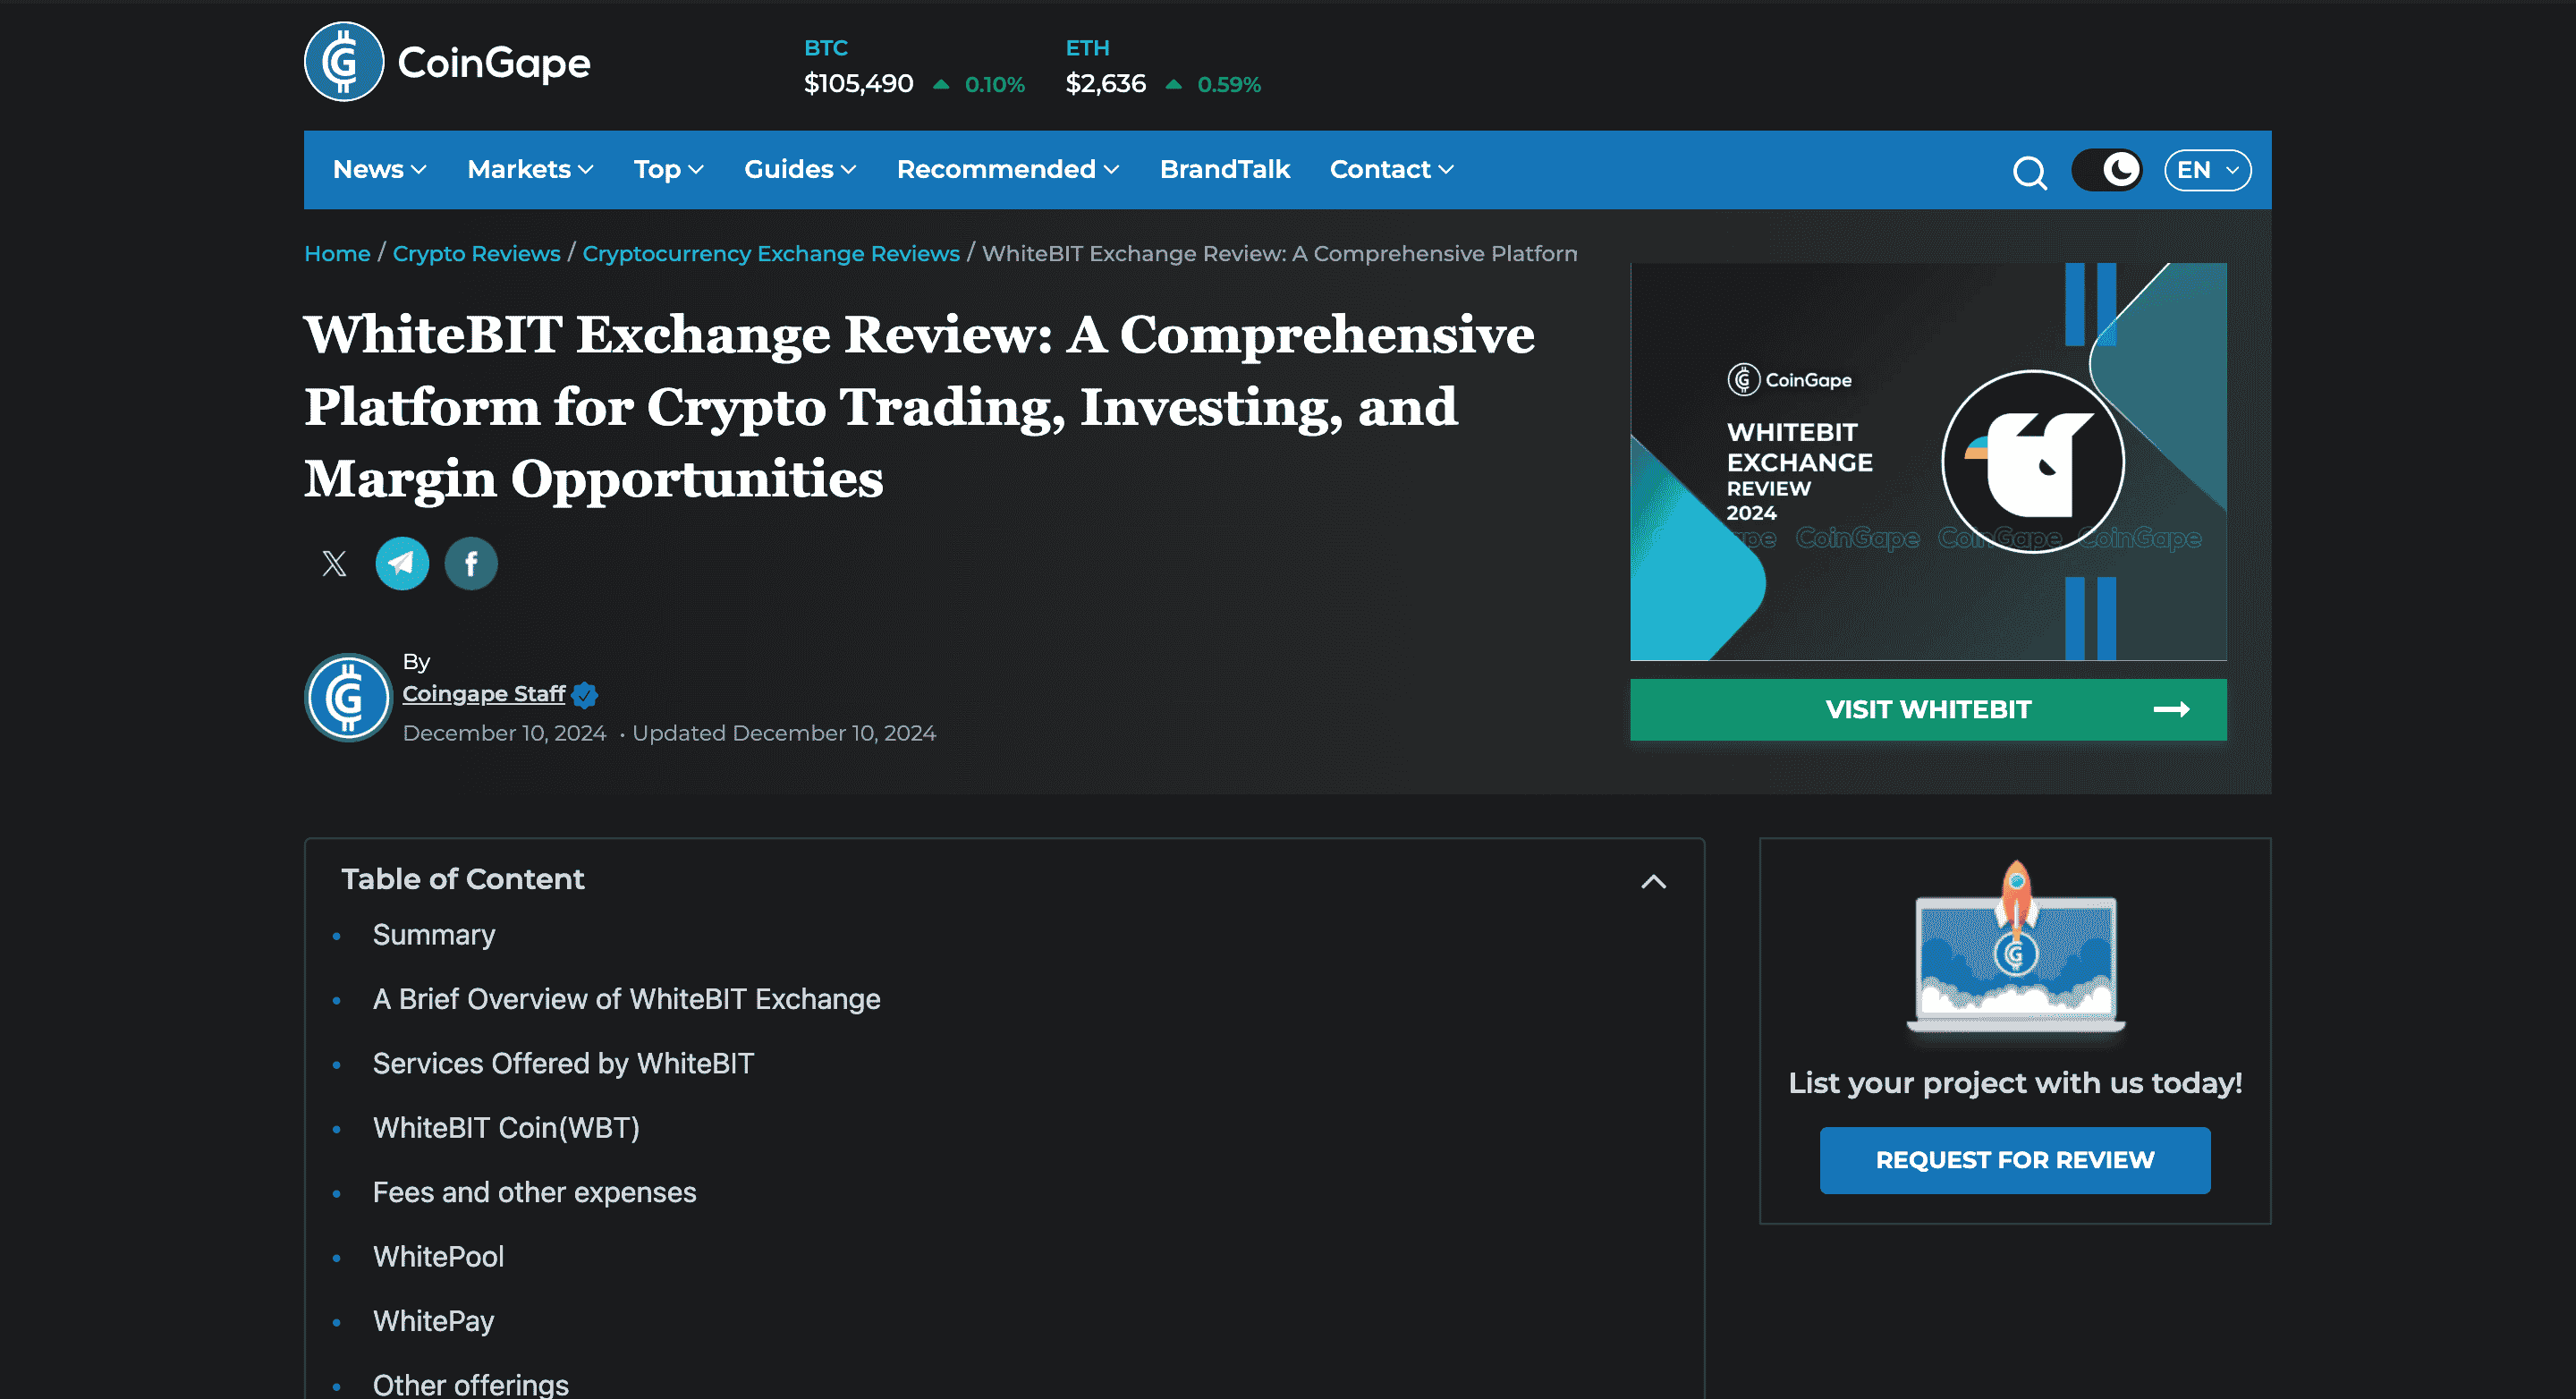Expand the Guides menu
This screenshot has width=2576, height=1399.
coord(800,169)
